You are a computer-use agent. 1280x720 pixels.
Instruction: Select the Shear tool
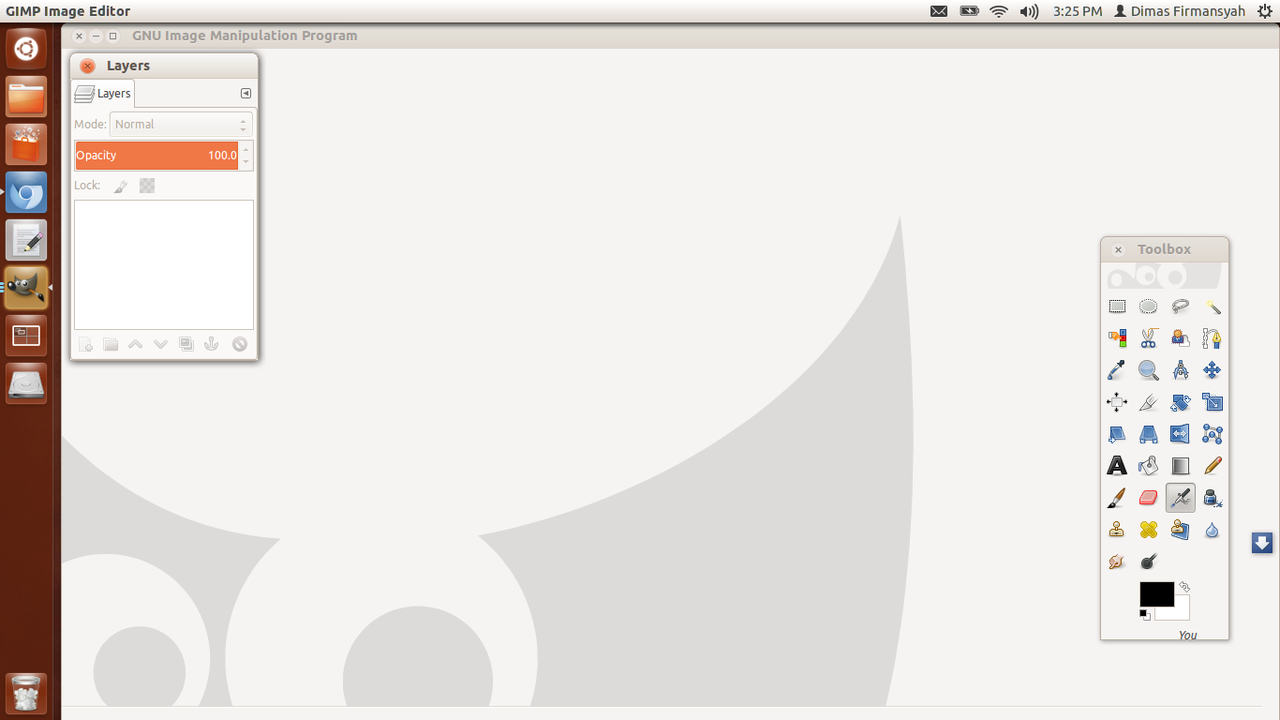point(1117,434)
